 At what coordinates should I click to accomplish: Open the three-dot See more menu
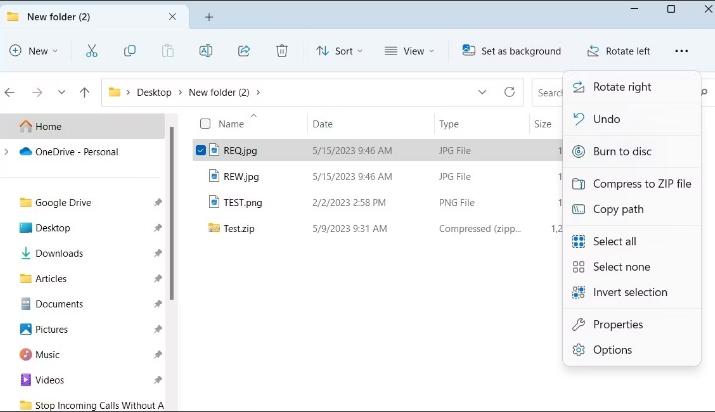pos(681,51)
